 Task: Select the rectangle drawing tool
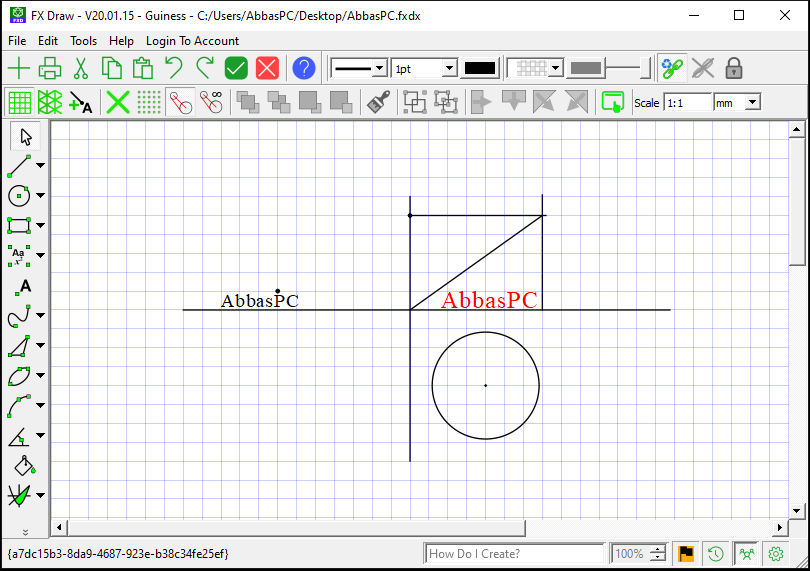(x=19, y=226)
